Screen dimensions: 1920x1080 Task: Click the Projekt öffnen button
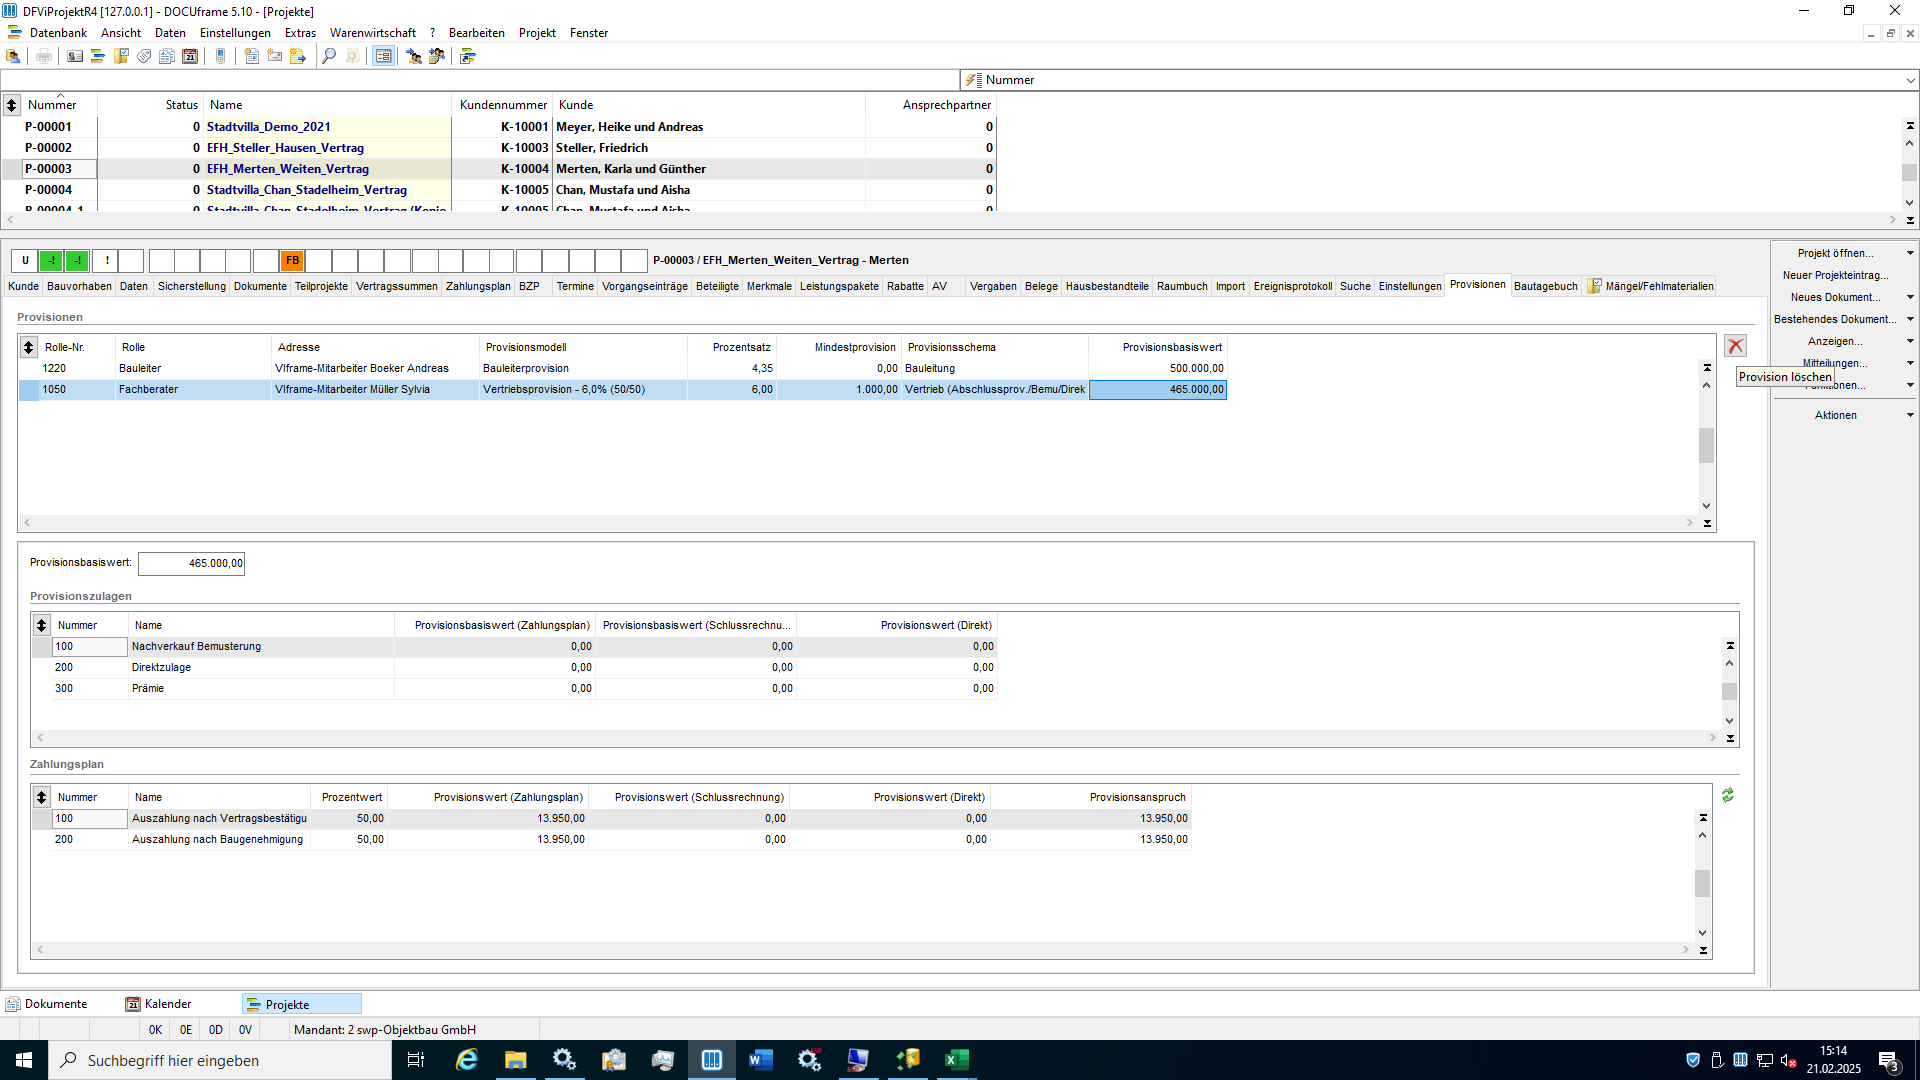[x=1836, y=253]
